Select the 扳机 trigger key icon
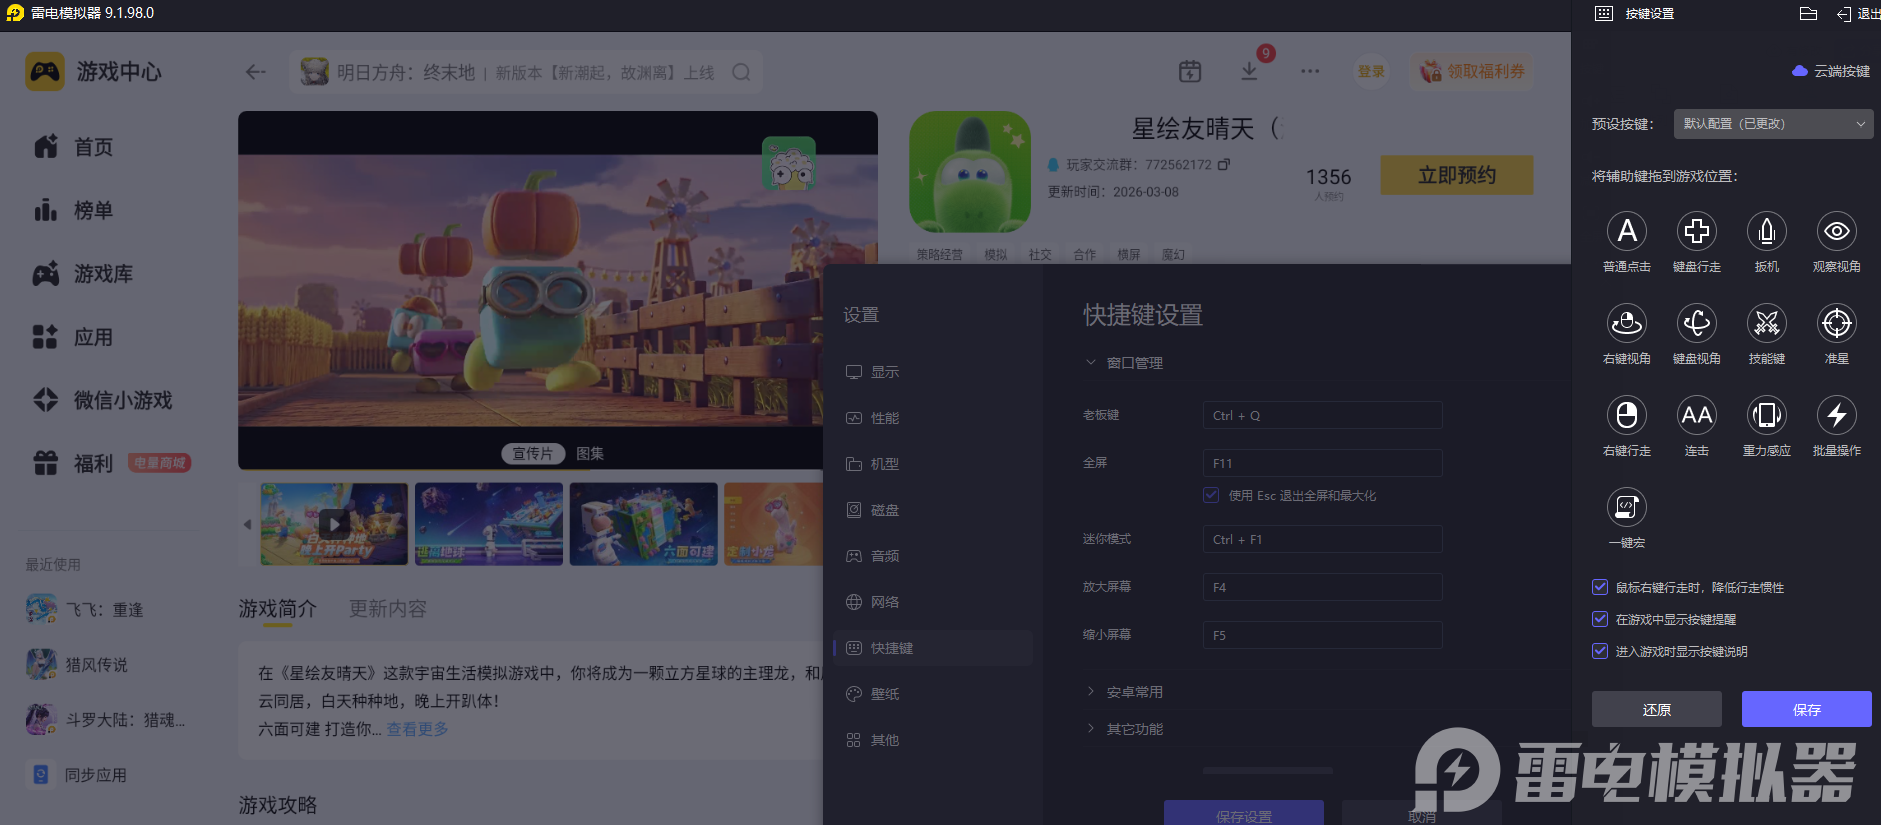The height and width of the screenshot is (825, 1881). pos(1767,231)
